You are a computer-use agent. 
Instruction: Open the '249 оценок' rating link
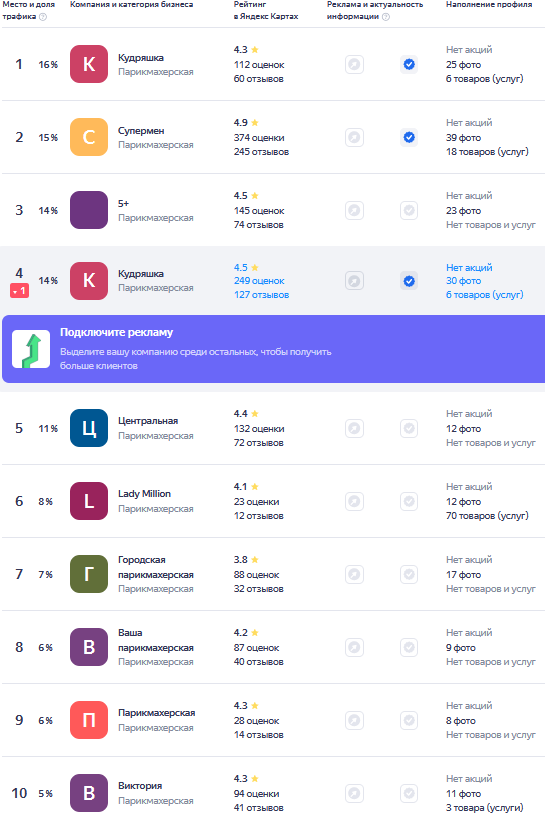point(259,281)
